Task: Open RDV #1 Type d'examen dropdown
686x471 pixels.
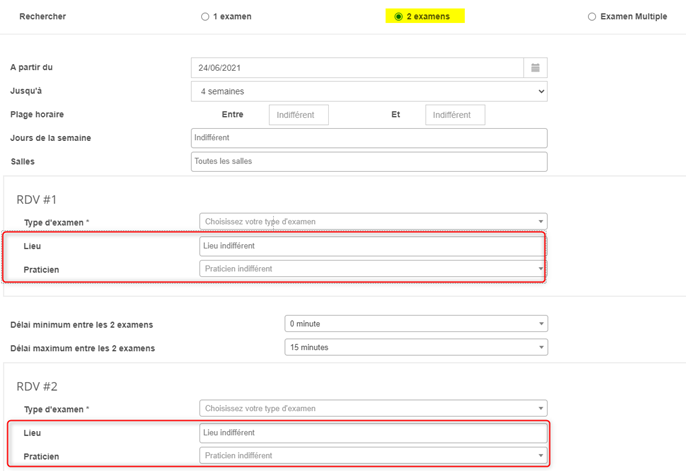Action: [372, 221]
